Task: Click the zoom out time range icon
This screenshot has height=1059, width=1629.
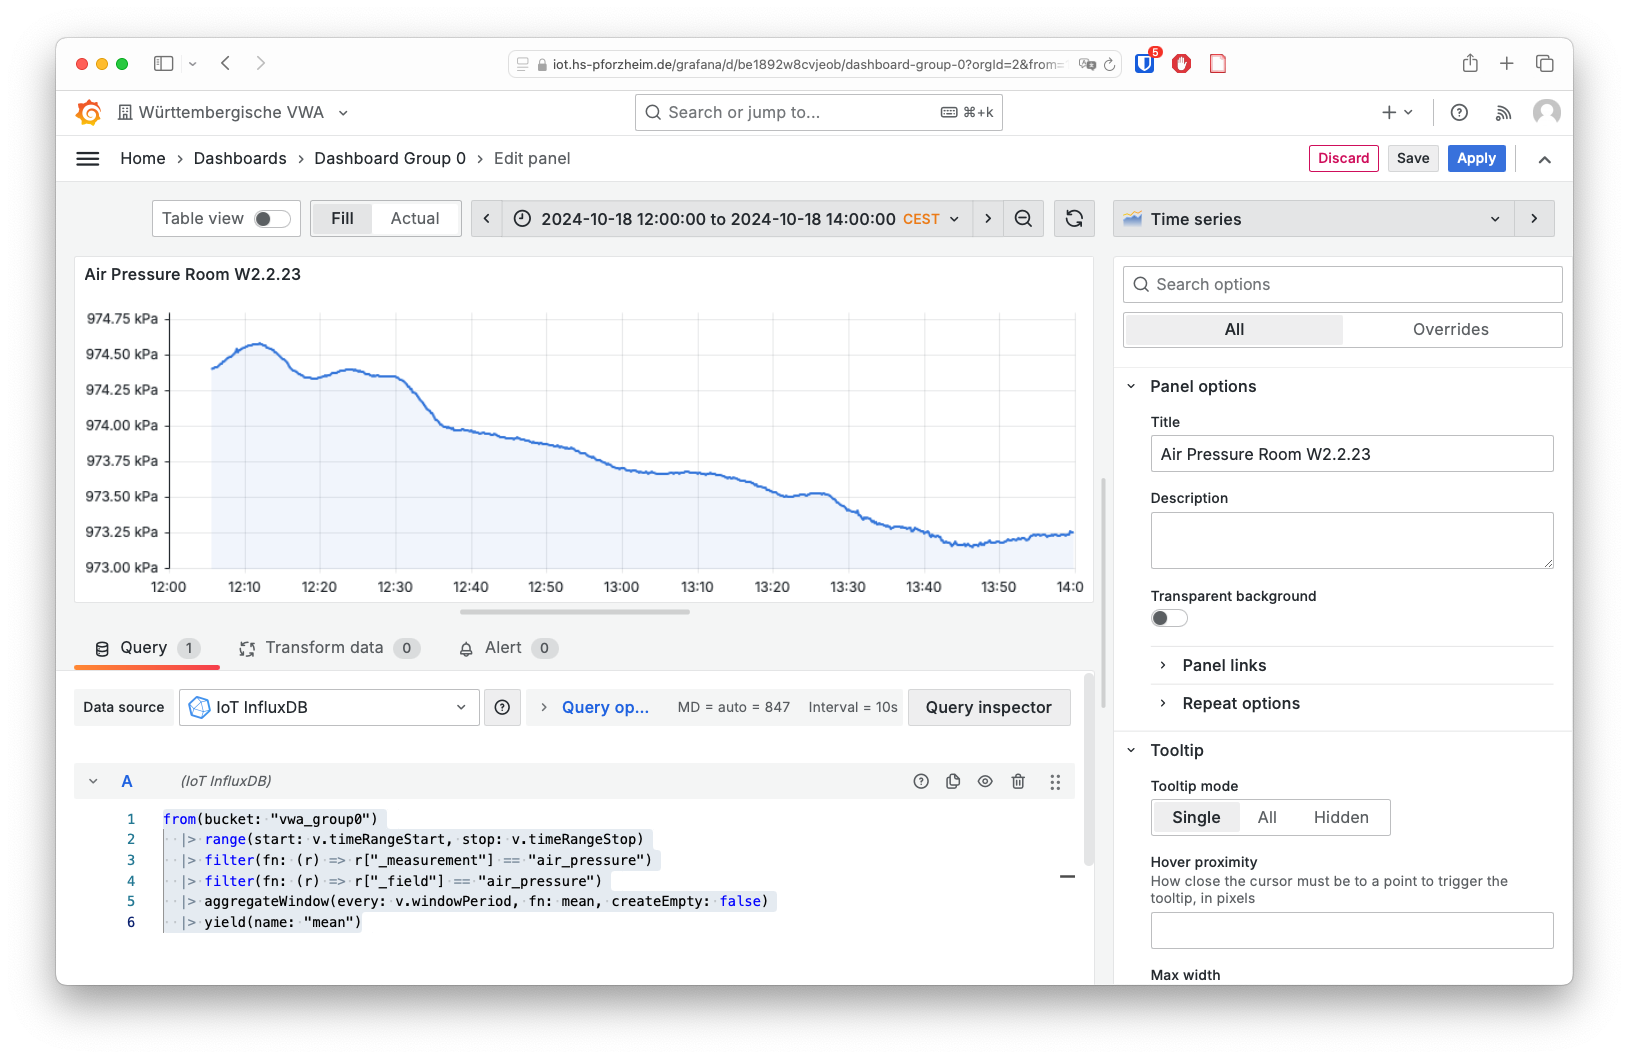Action: pyautogui.click(x=1023, y=219)
